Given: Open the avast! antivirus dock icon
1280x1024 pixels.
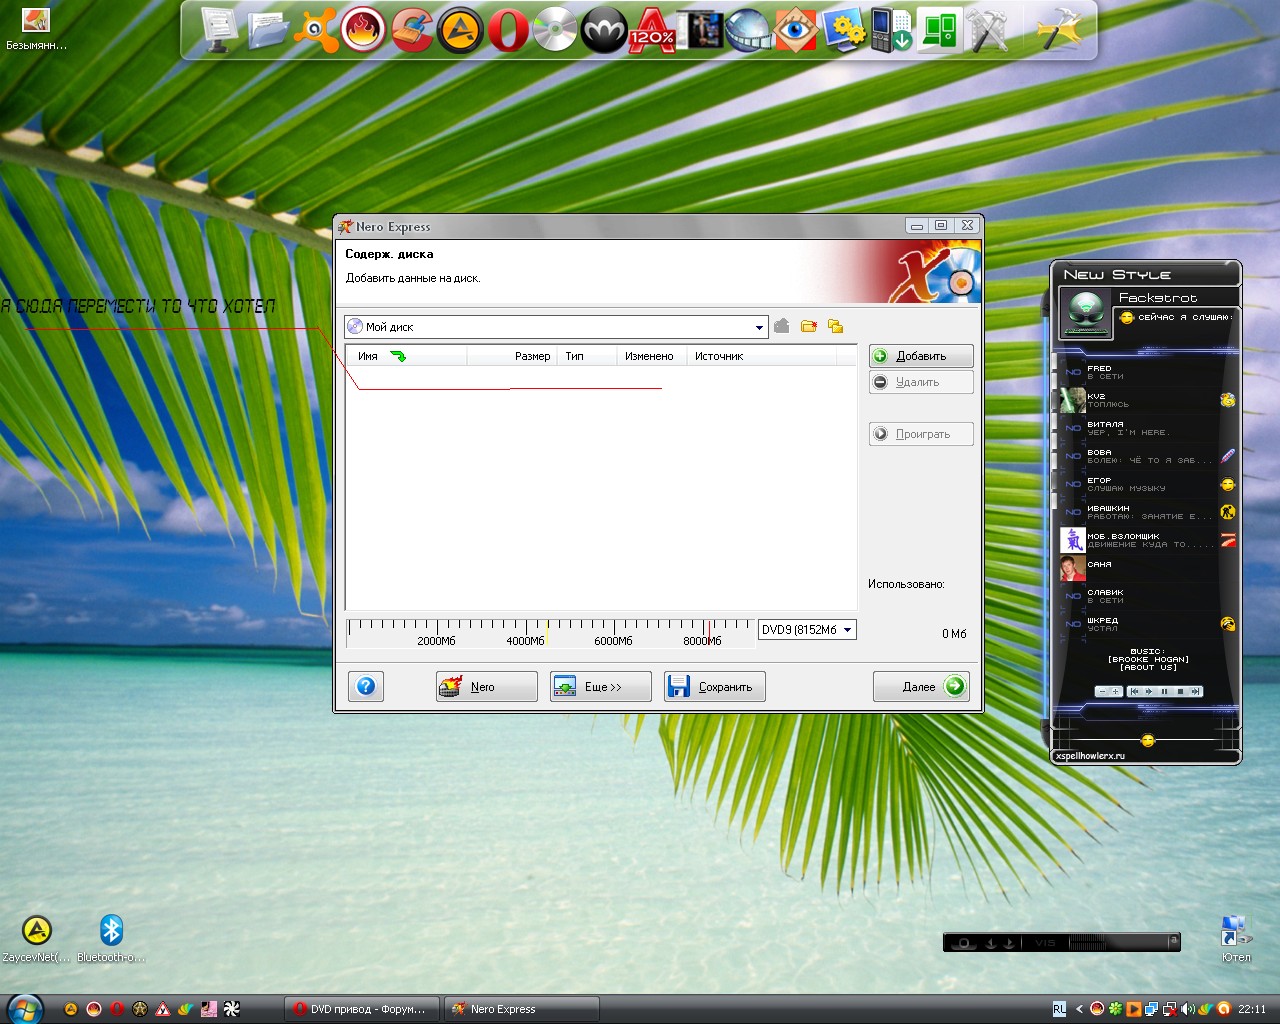Looking at the screenshot, I should (315, 30).
